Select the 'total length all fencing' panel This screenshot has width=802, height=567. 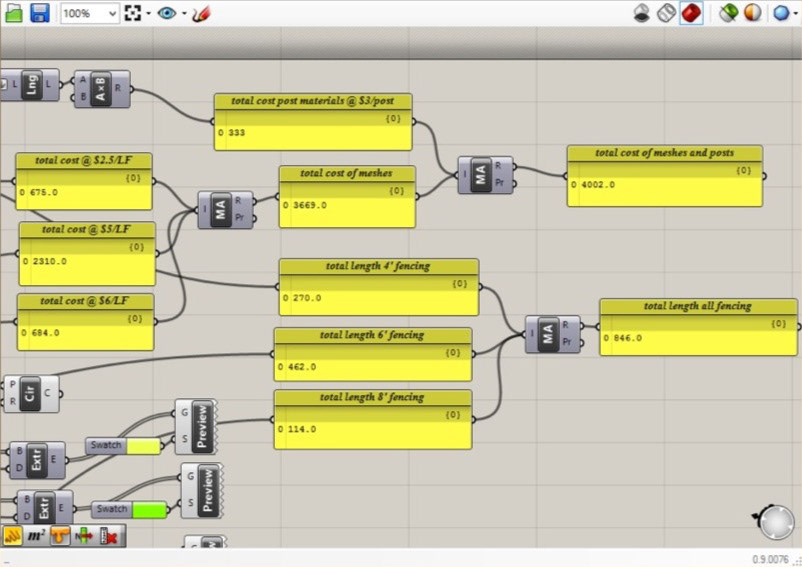click(698, 327)
